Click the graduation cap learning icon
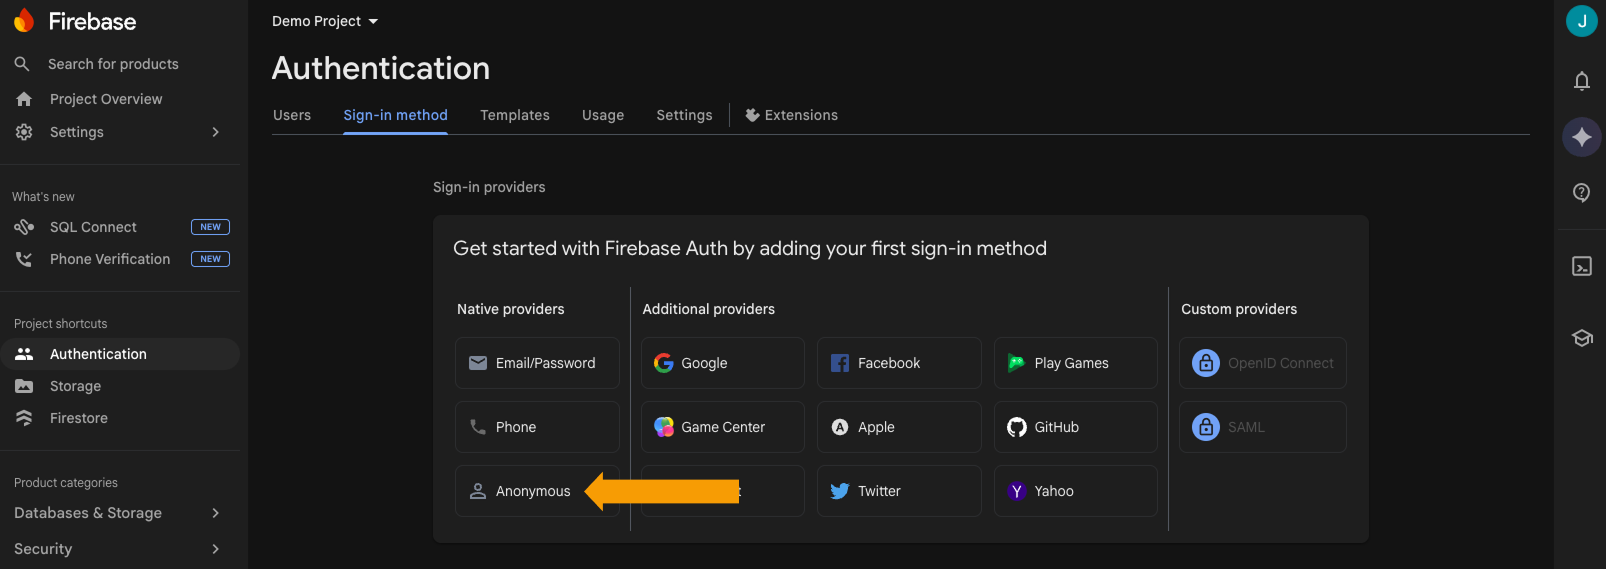Screen dimensions: 1606x569 coord(1582,338)
